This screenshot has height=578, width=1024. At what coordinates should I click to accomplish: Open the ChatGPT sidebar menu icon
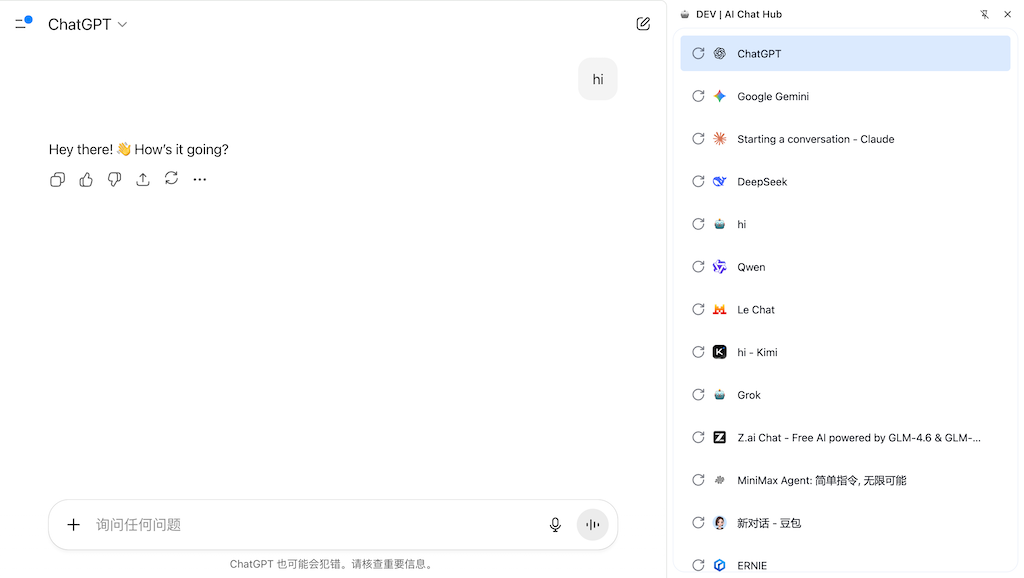tap(24, 24)
